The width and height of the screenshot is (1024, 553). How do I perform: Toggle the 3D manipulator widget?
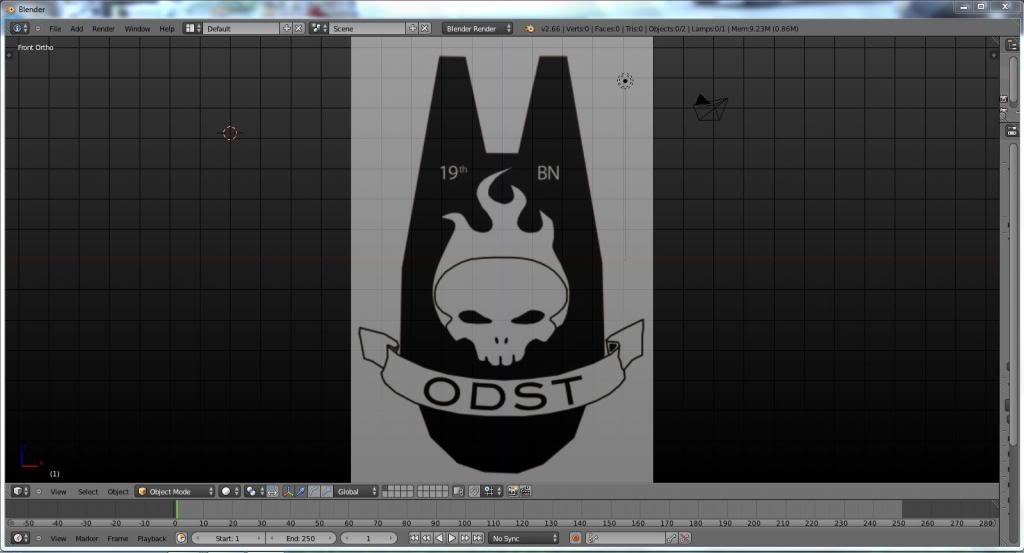(287, 491)
